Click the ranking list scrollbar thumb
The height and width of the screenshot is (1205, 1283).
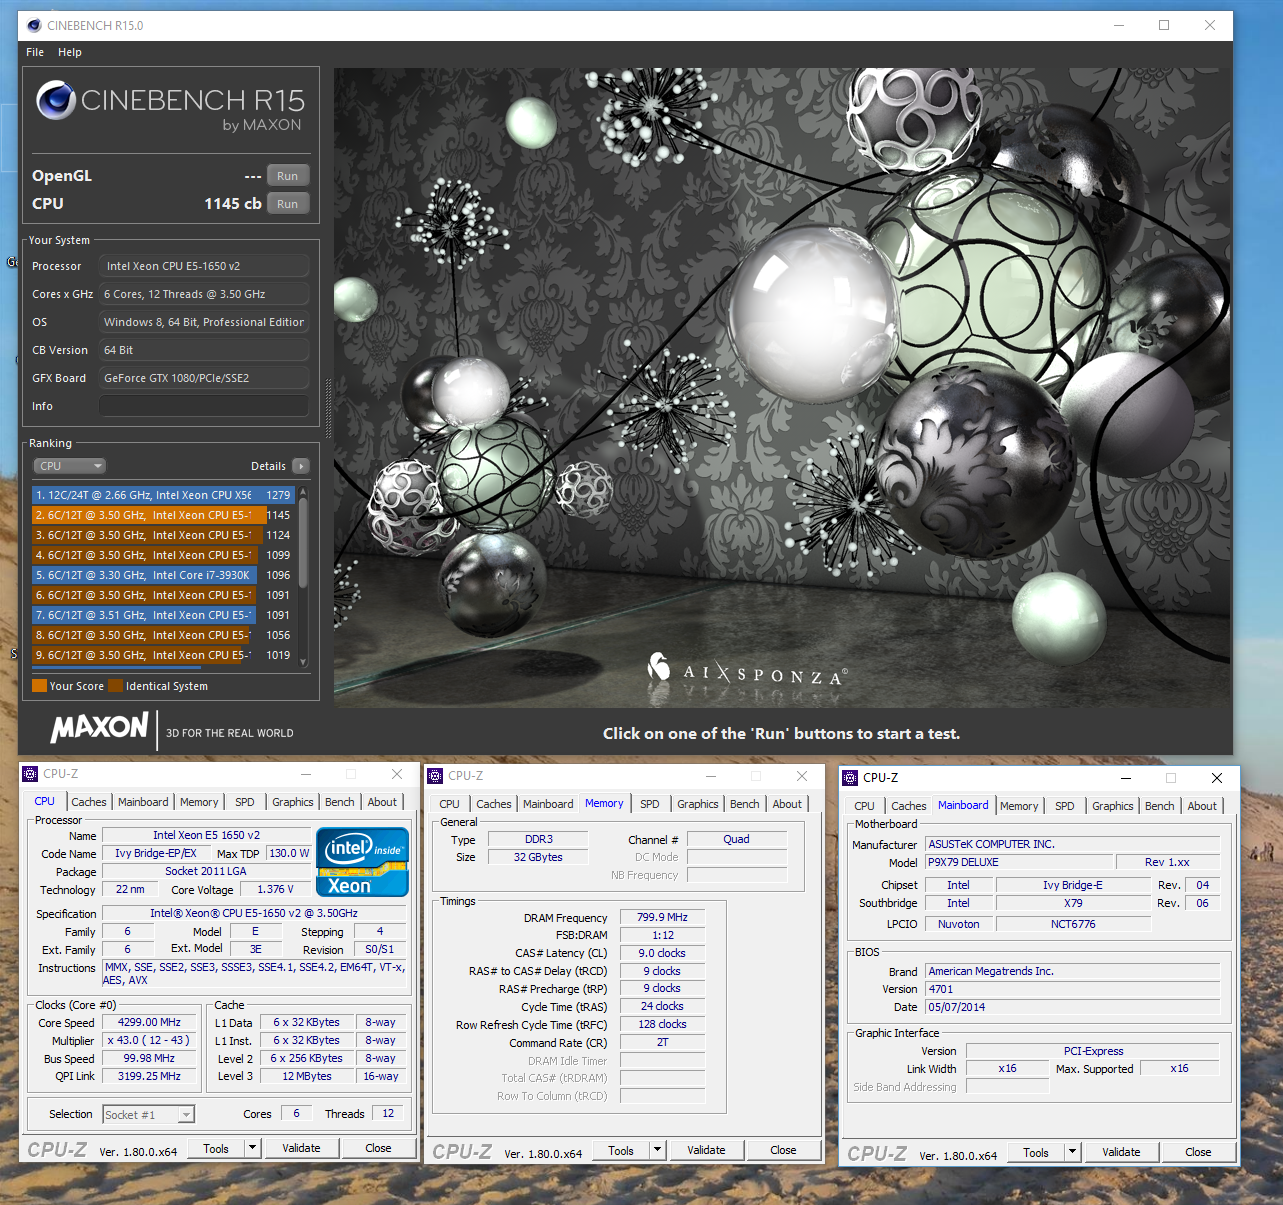tap(303, 543)
